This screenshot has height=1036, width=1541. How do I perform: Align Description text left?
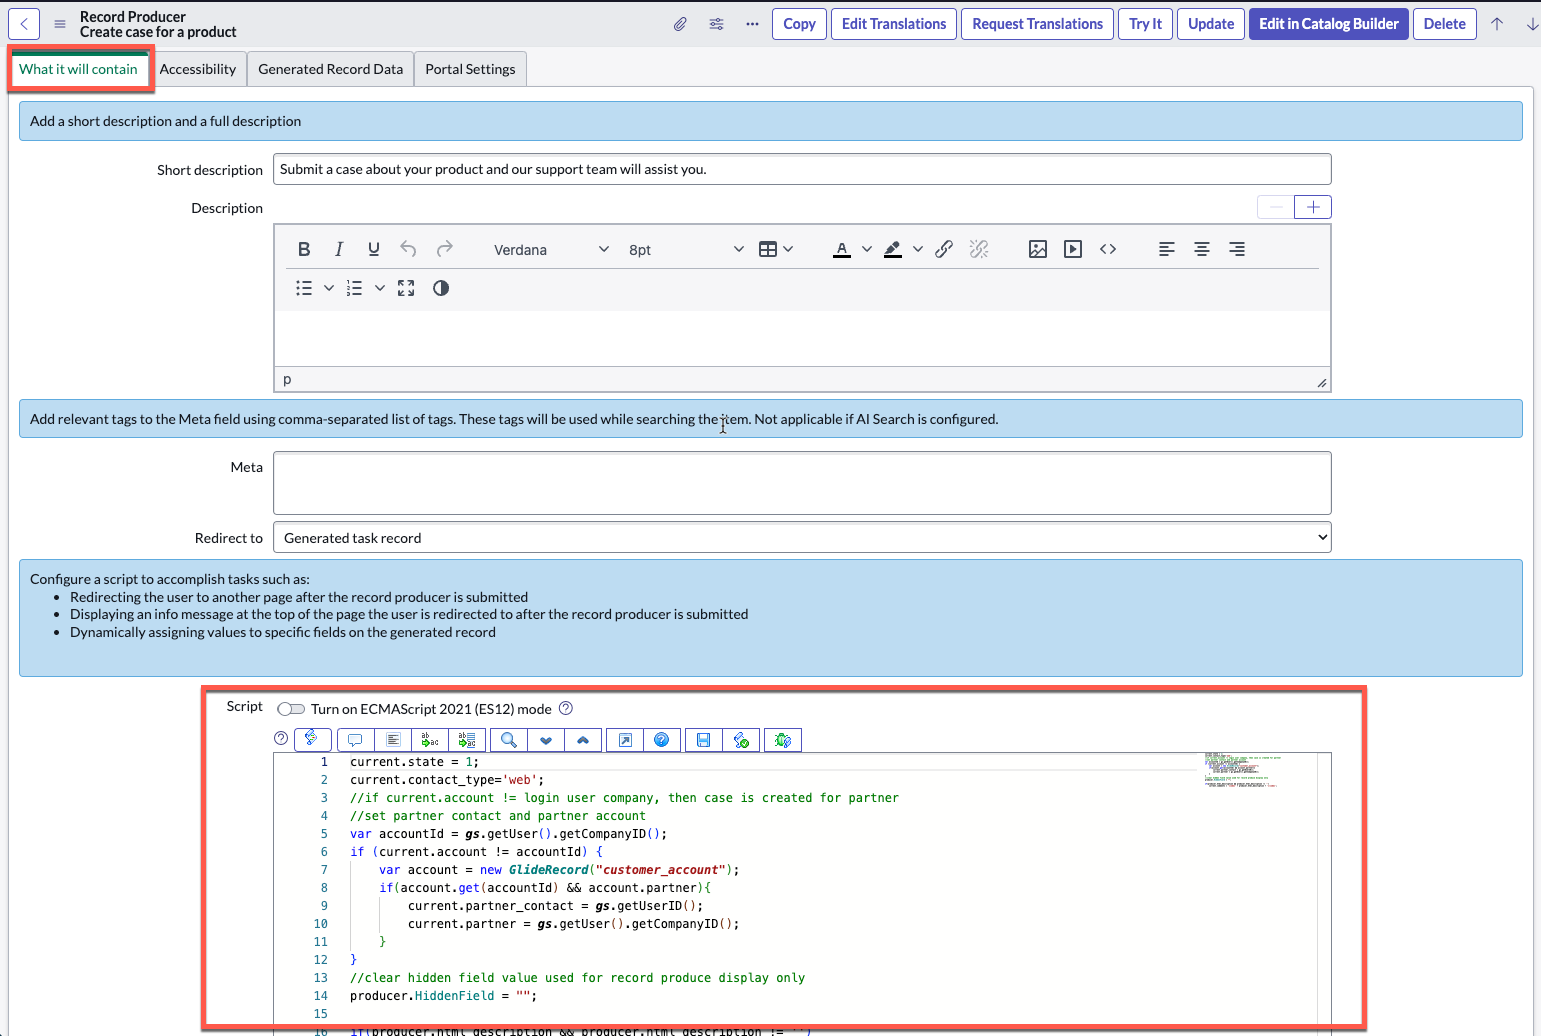[1167, 249]
